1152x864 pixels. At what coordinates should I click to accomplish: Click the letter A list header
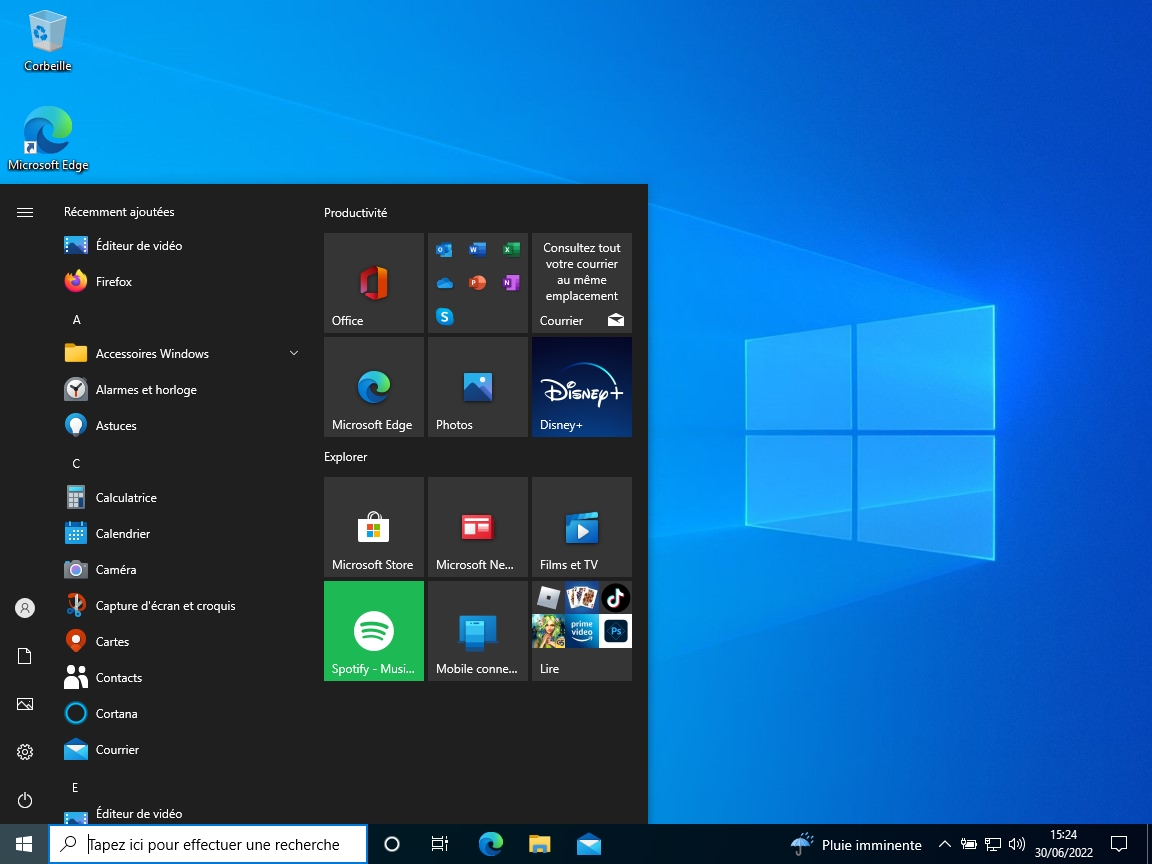[76, 320]
